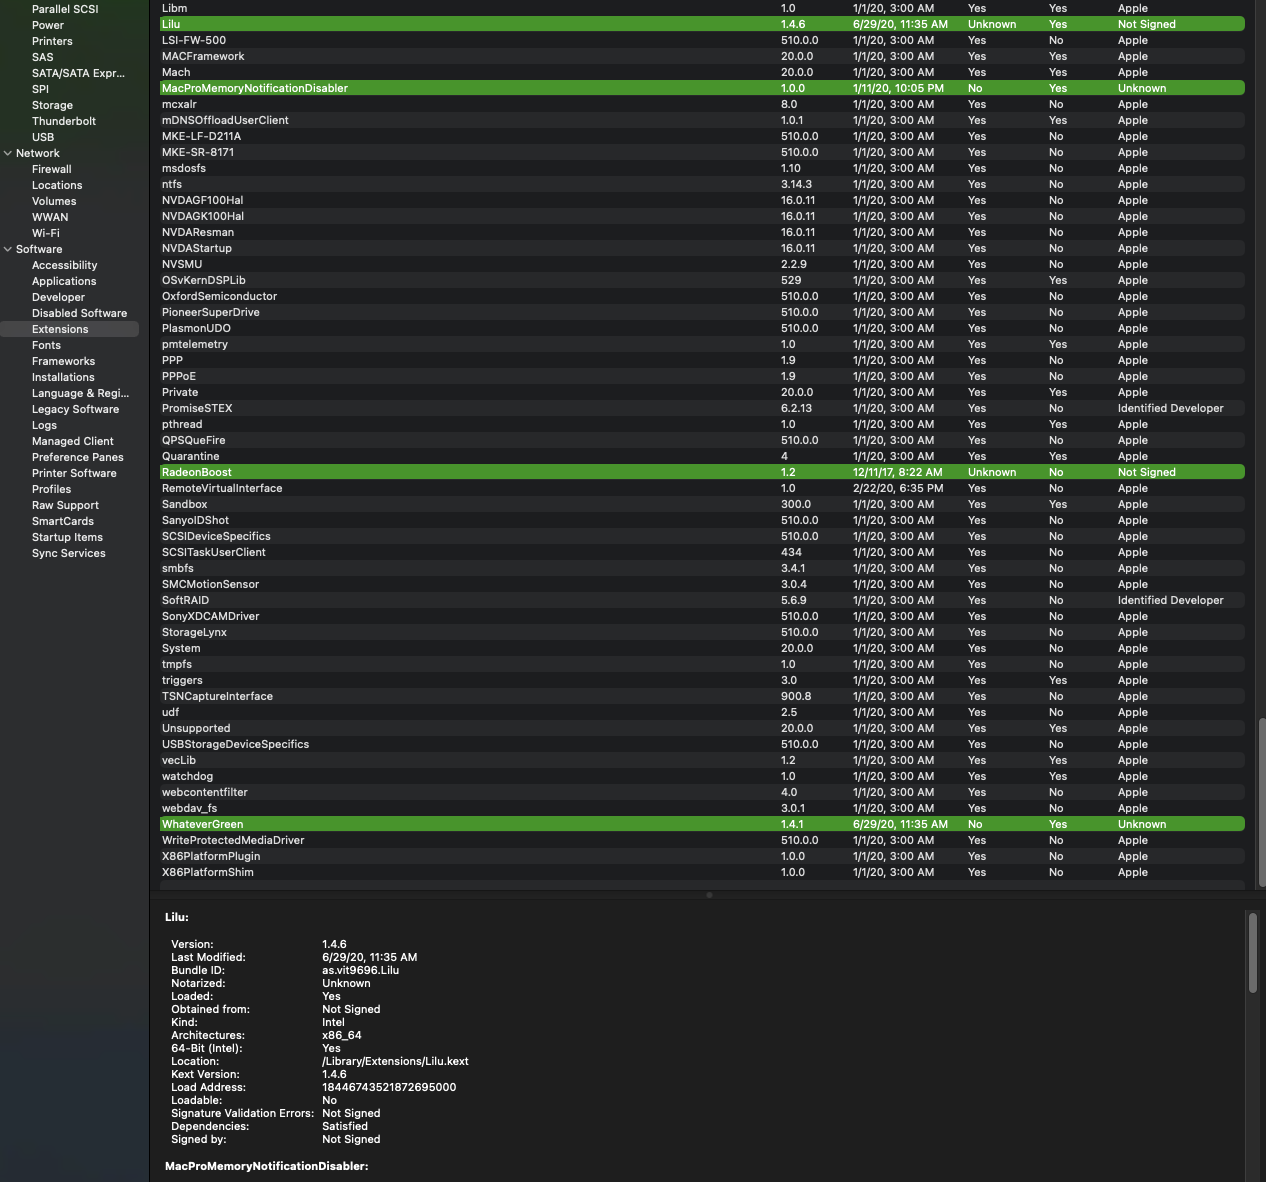
Task: Open Locations under Network
Action: [57, 185]
